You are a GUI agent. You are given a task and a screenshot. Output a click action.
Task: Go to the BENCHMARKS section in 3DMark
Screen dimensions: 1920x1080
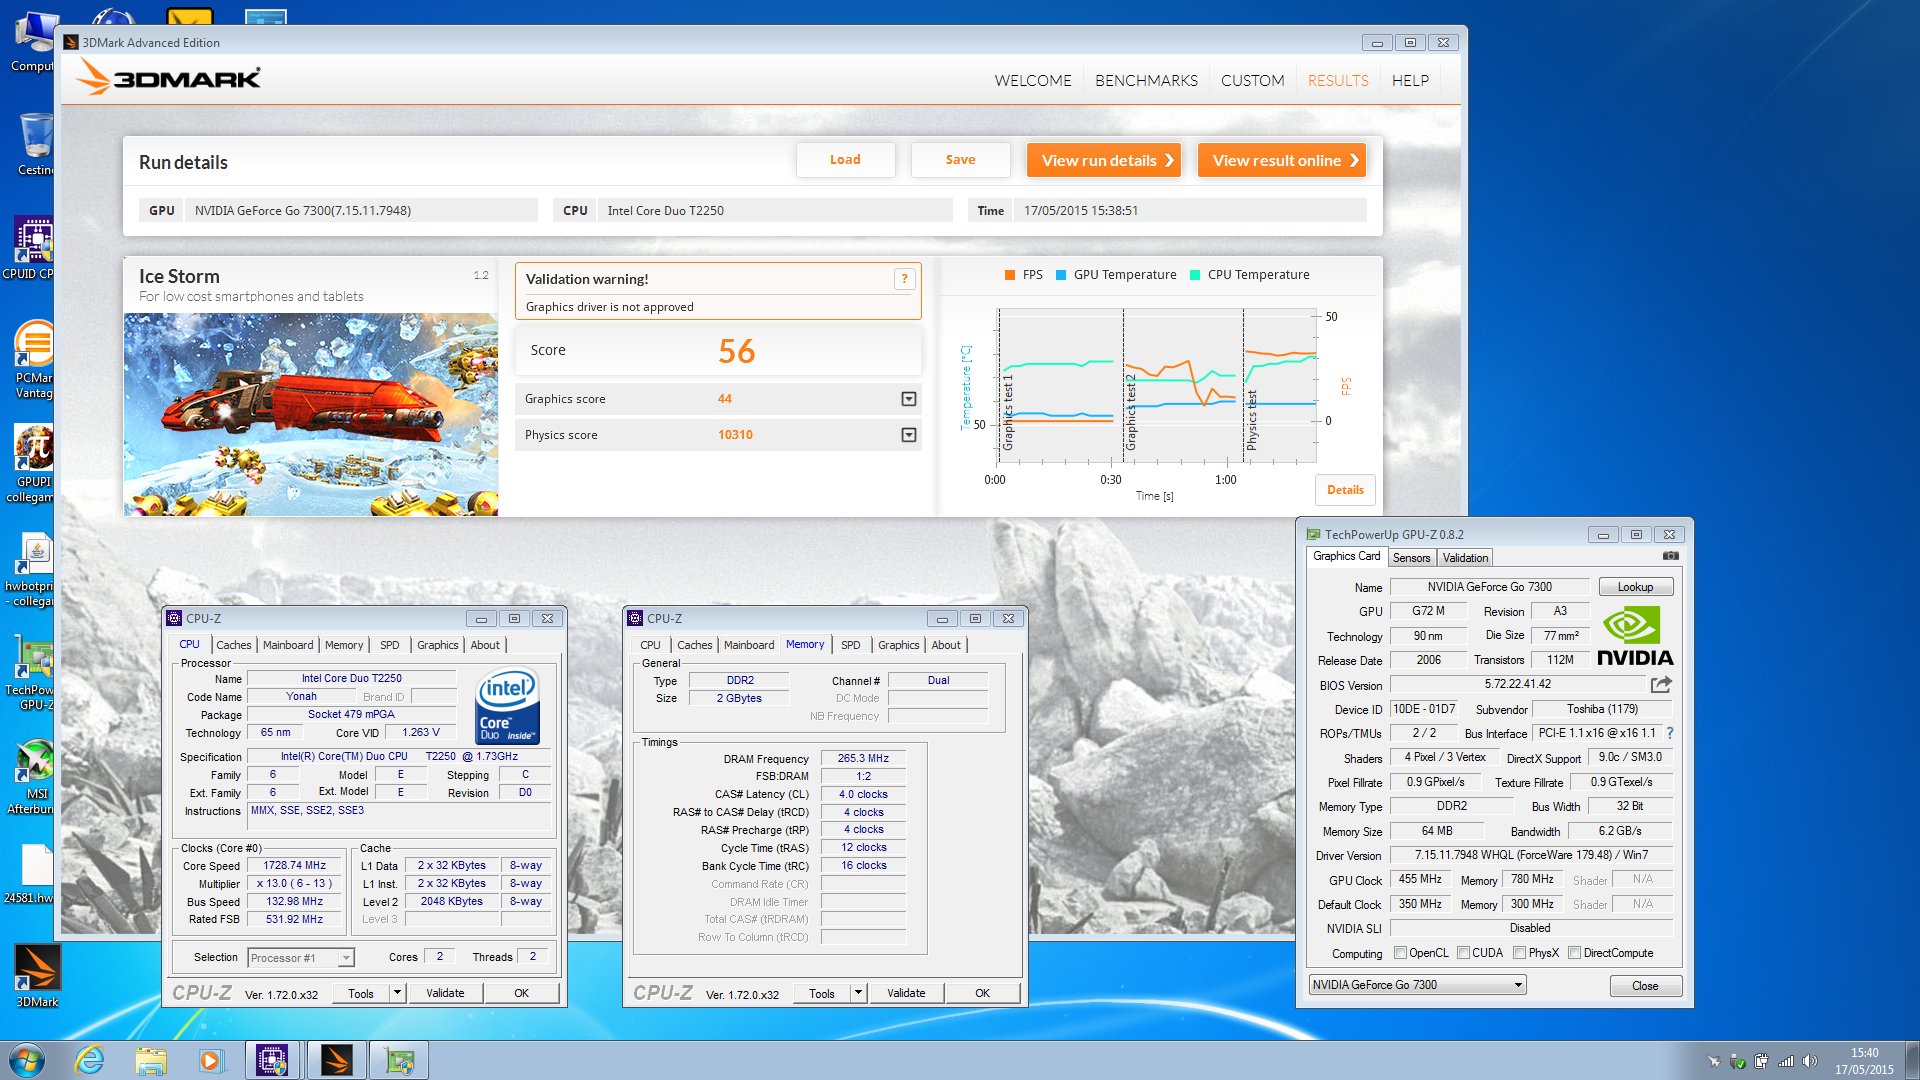click(1146, 80)
